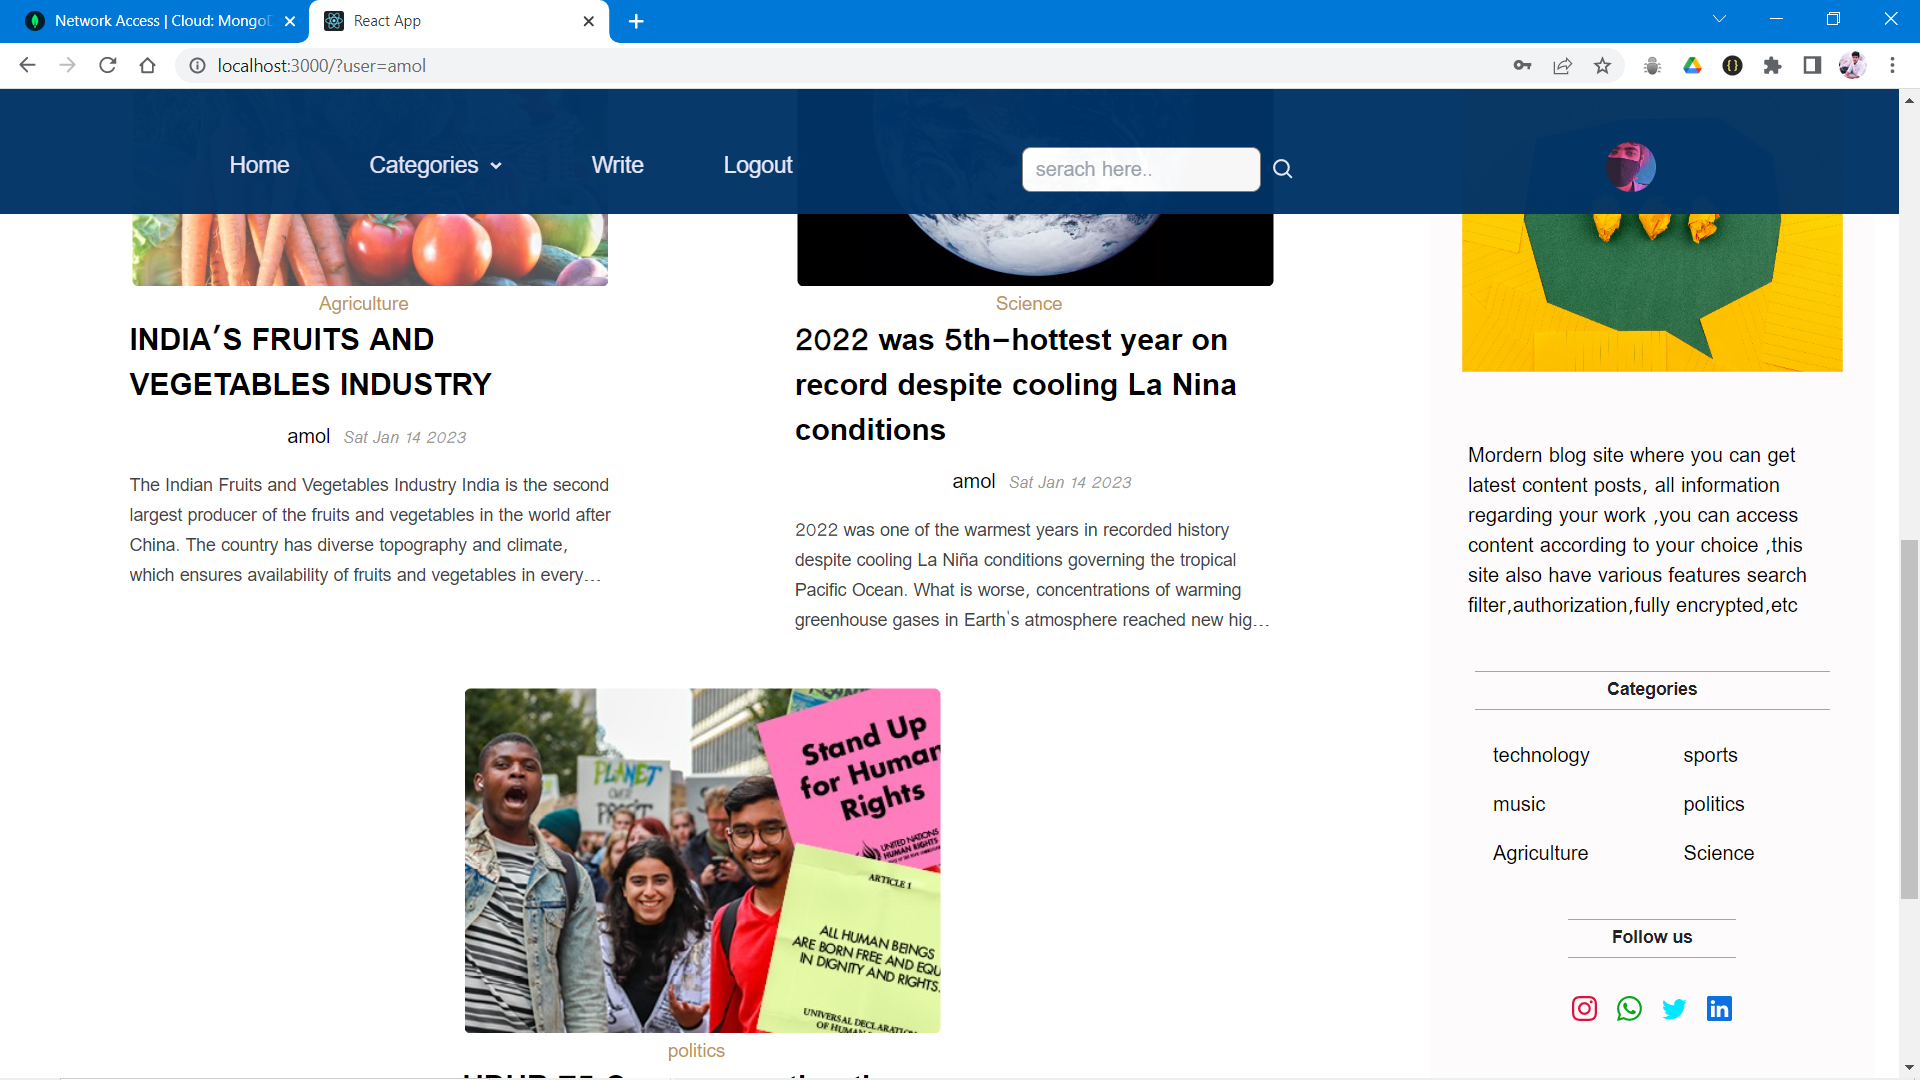Switch to the Network Access MongoDB tab
Screen dimensions: 1920x1080
point(160,21)
